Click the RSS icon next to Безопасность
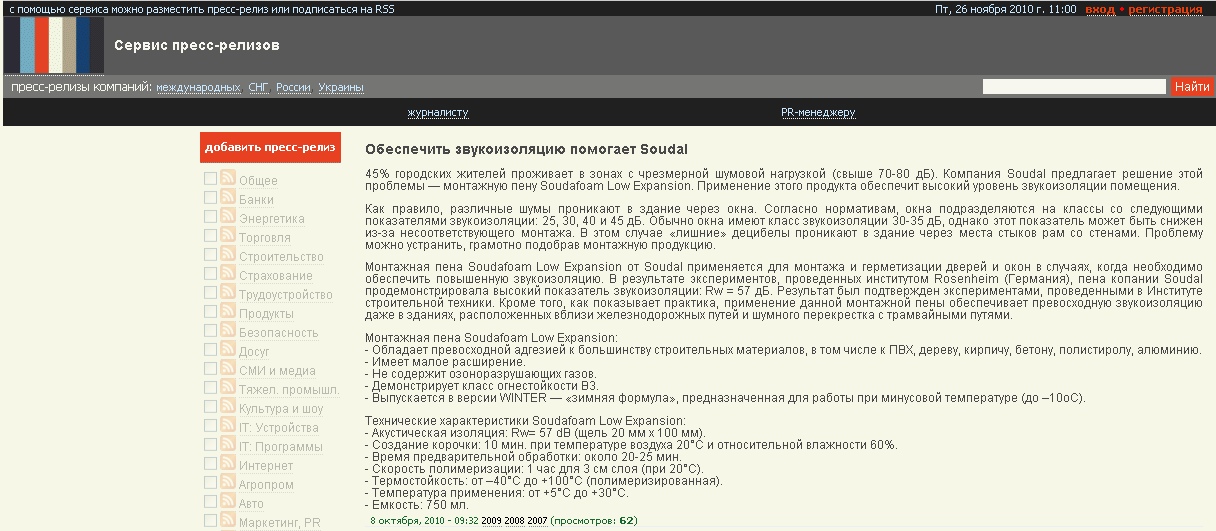The image size is (1216, 531). tap(228, 331)
